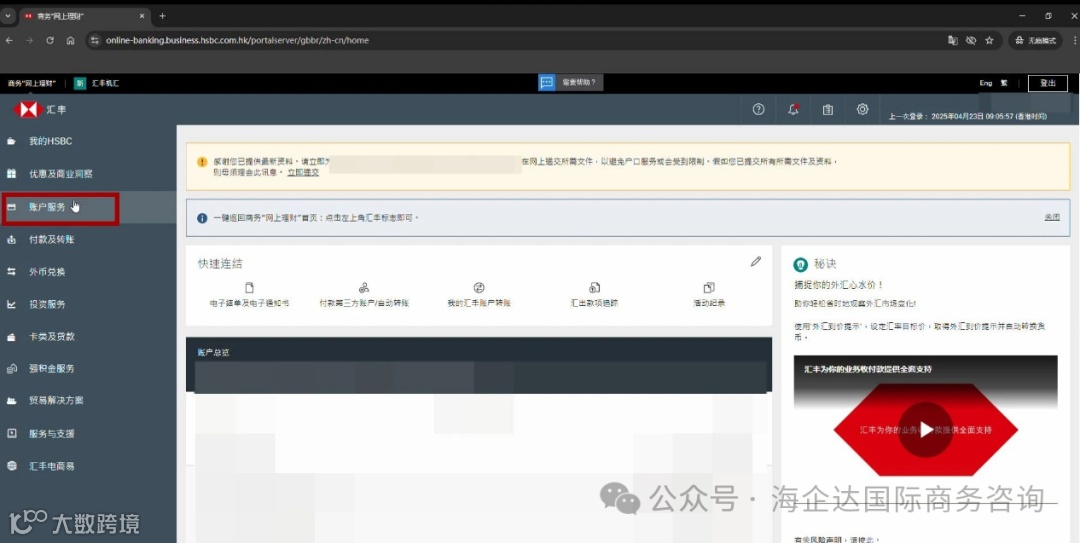The width and height of the screenshot is (1080, 543).
Task: Switch to 商务"网上理财" top tab
Action: [32, 83]
